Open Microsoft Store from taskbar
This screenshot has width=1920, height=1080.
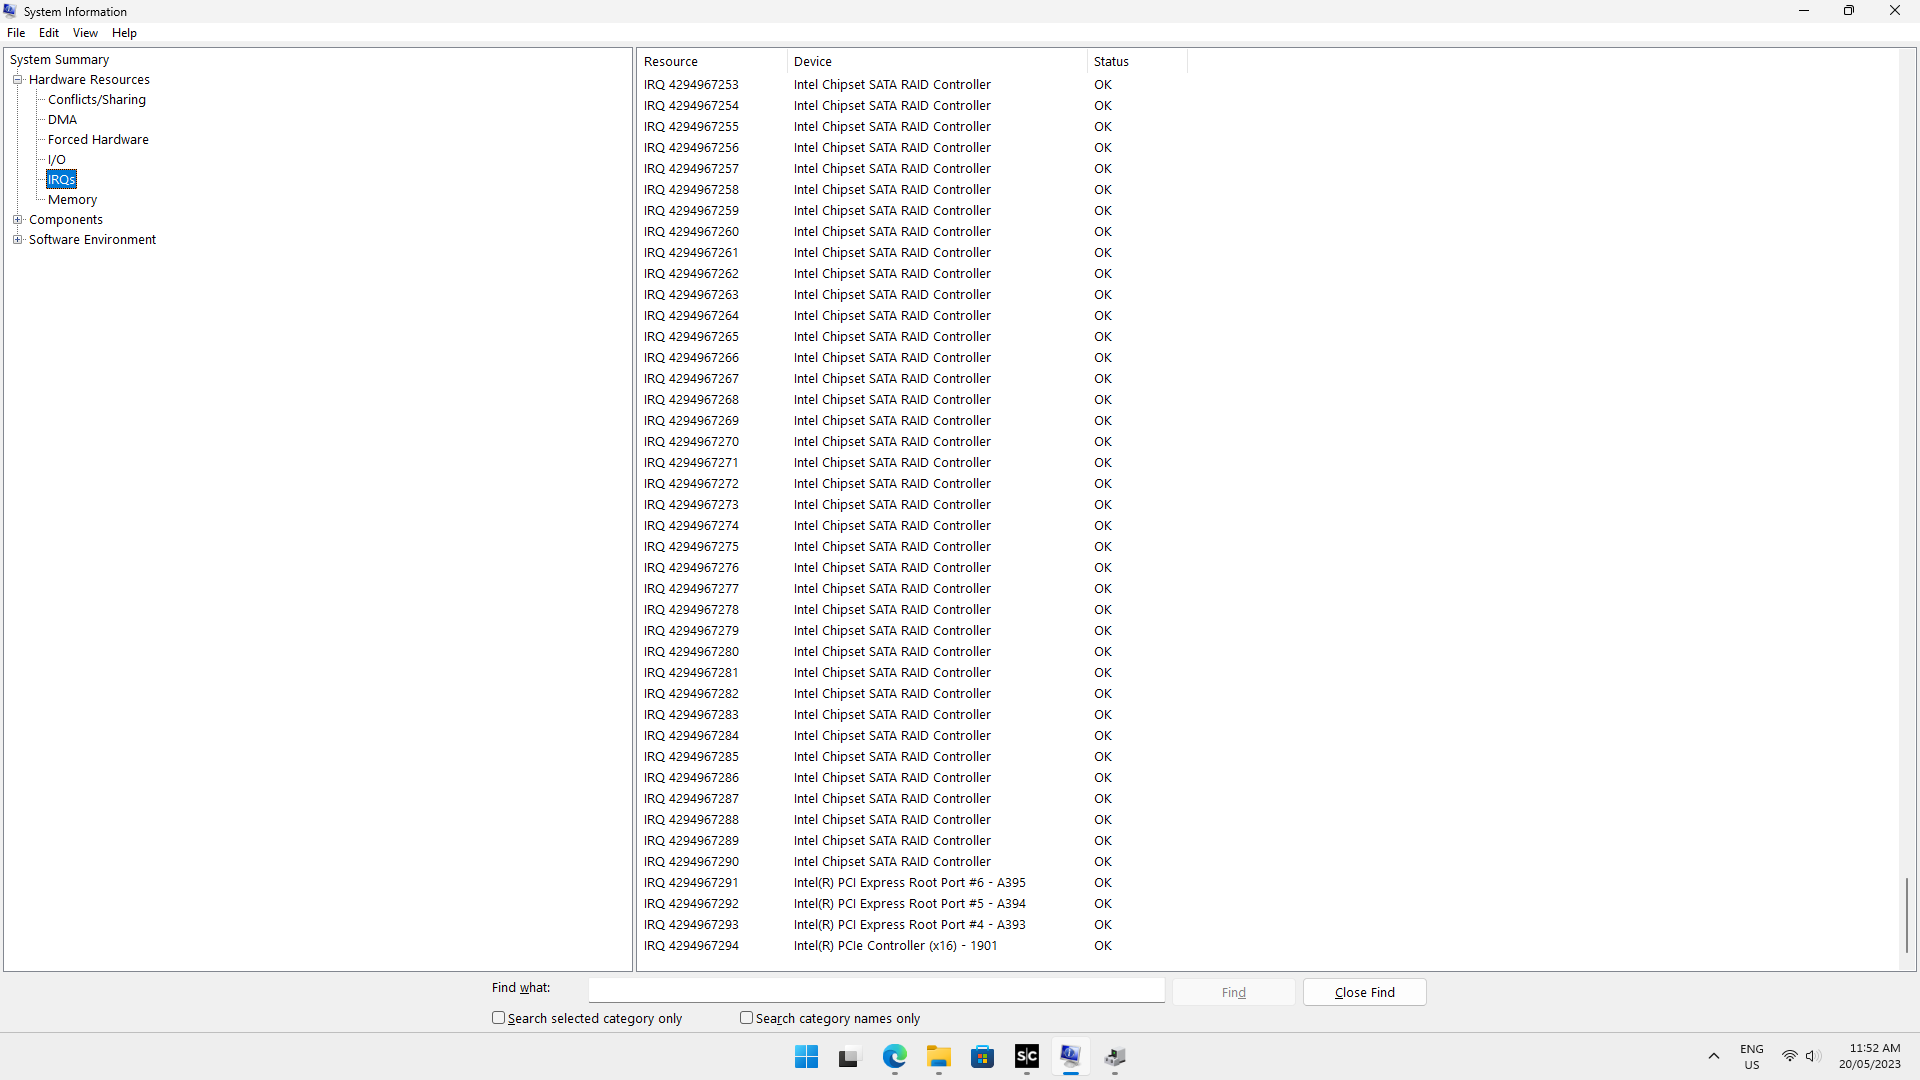click(982, 1057)
